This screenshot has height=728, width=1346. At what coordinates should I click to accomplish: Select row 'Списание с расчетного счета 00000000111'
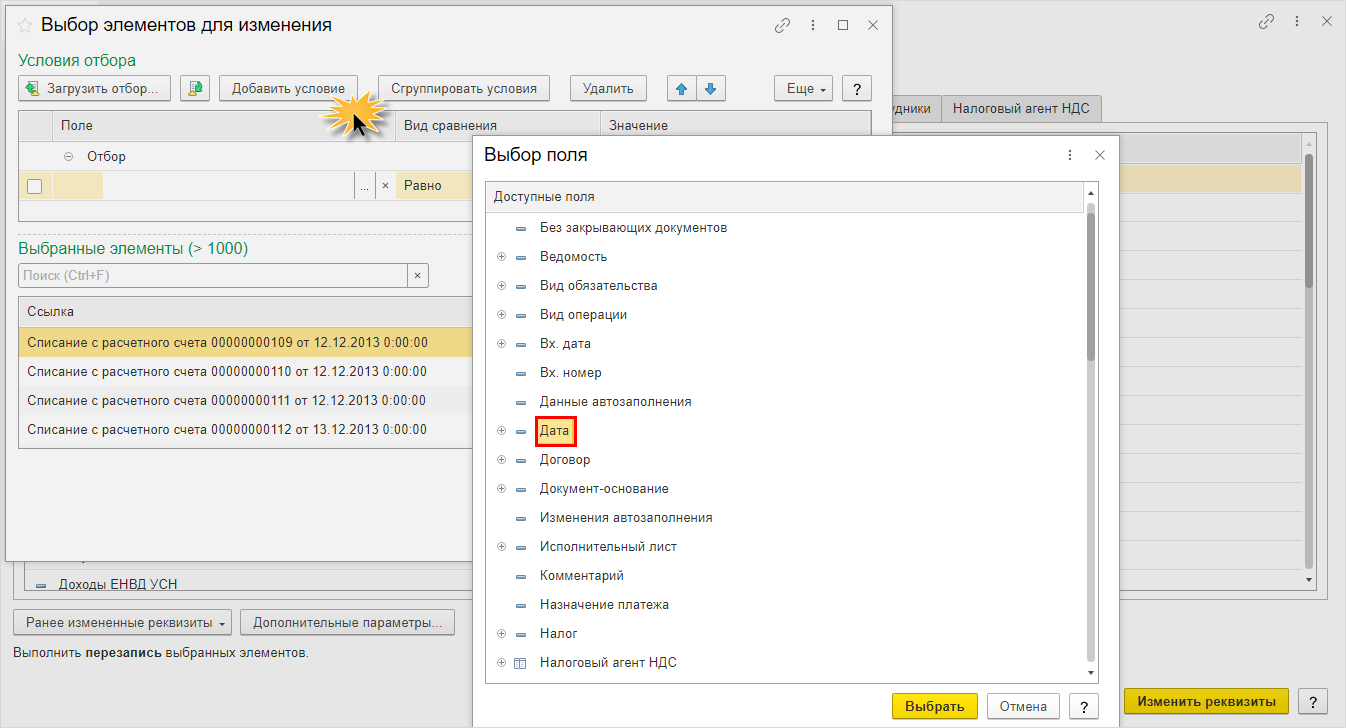pos(246,401)
